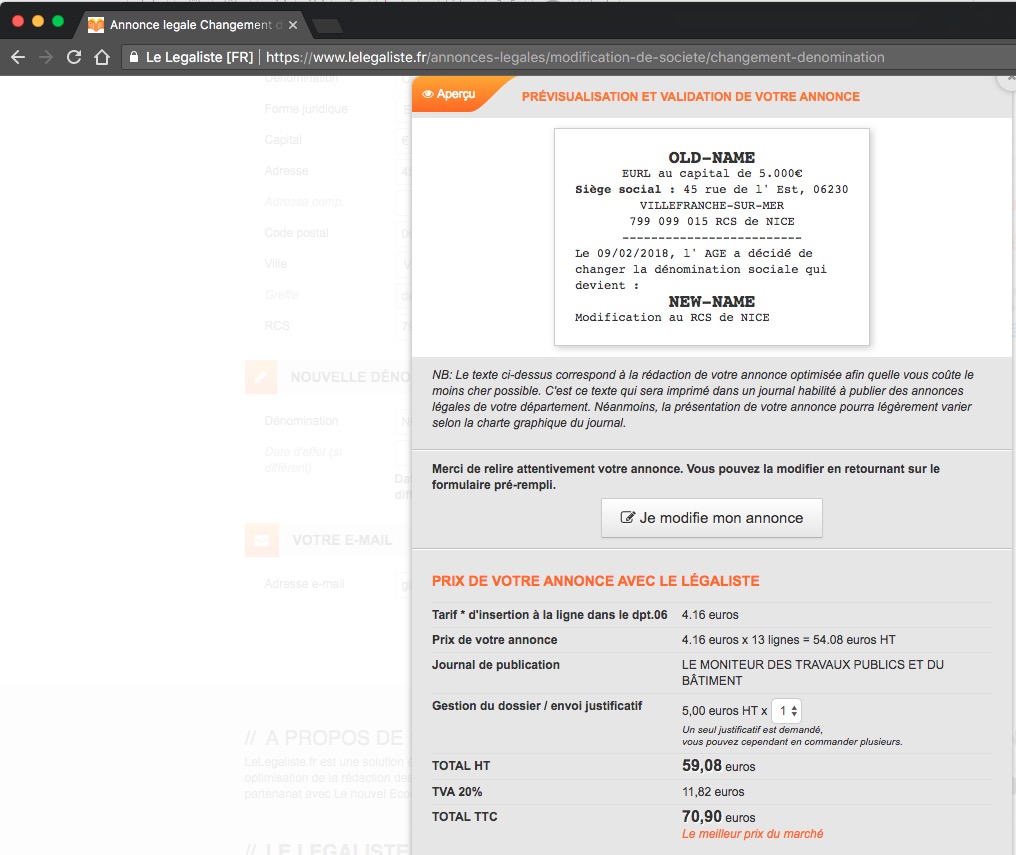
Task: Click the 'OLD-NAME' title in the preview
Action: click(x=711, y=157)
